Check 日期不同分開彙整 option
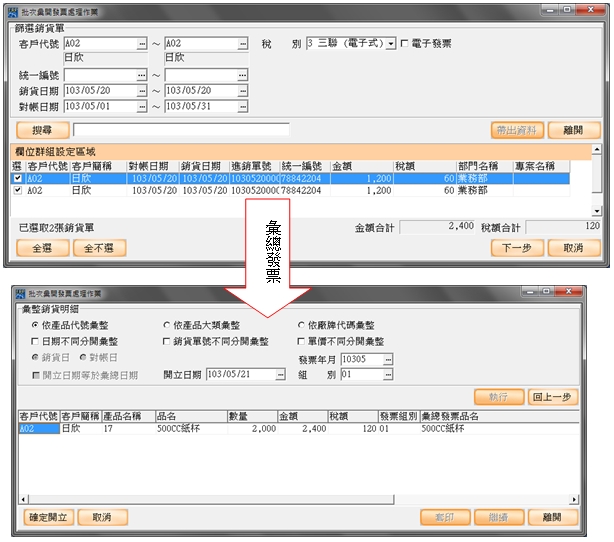 click(x=36, y=342)
